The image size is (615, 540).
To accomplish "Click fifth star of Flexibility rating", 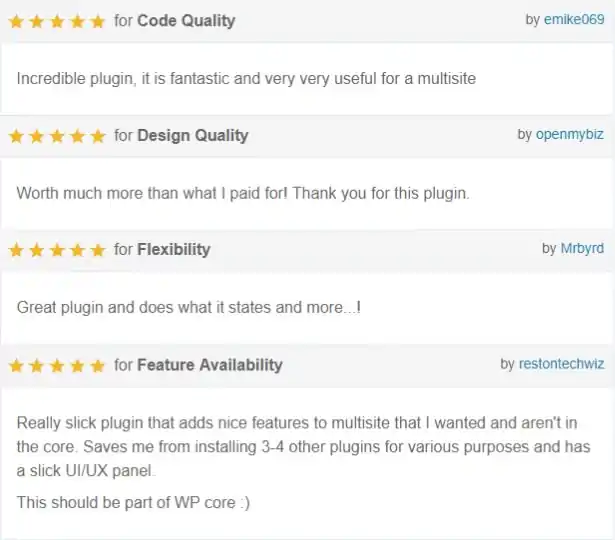I will tap(98, 250).
